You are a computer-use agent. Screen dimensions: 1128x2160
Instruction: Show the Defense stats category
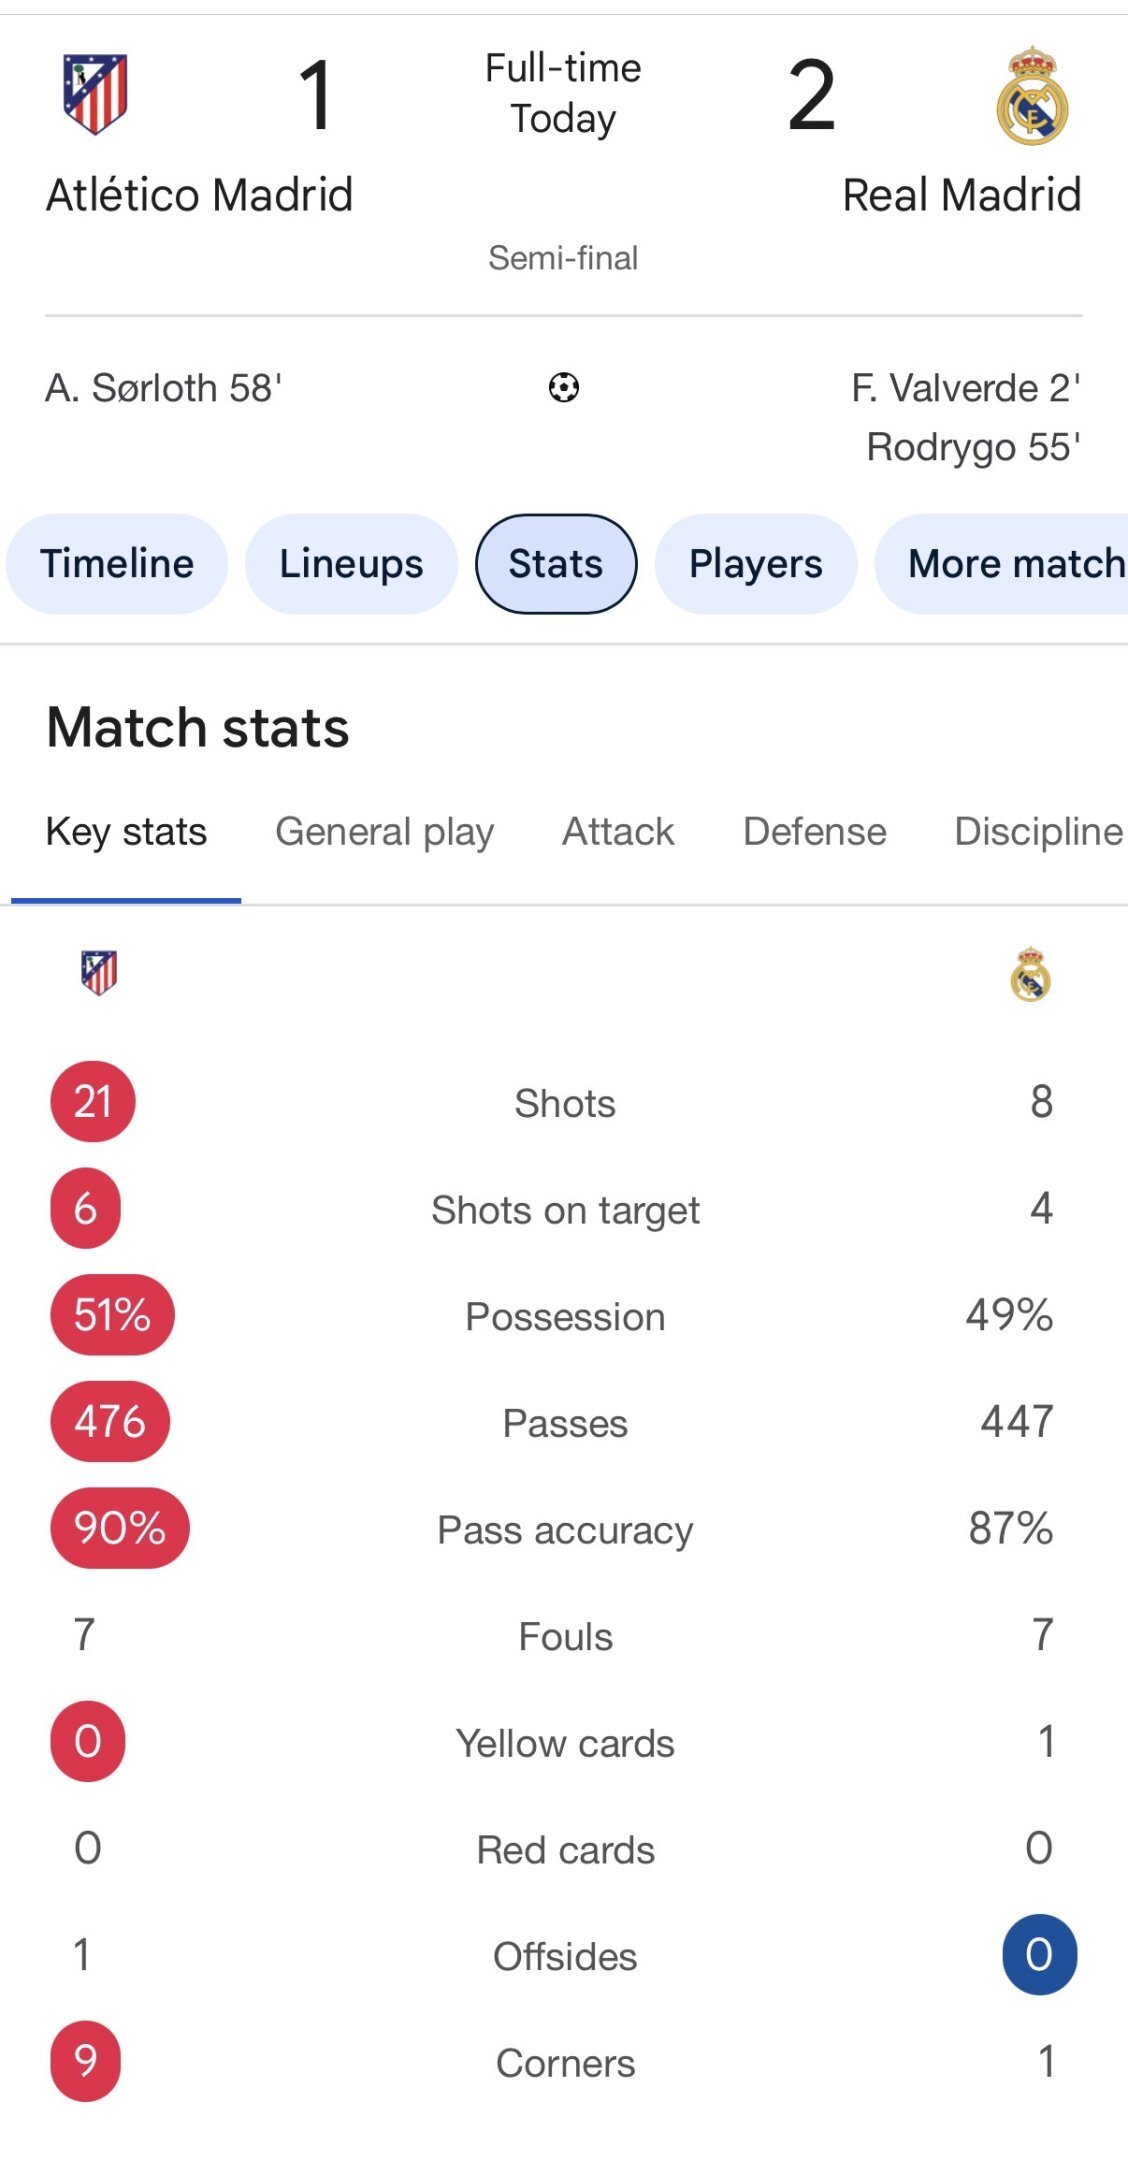pyautogui.click(x=814, y=832)
